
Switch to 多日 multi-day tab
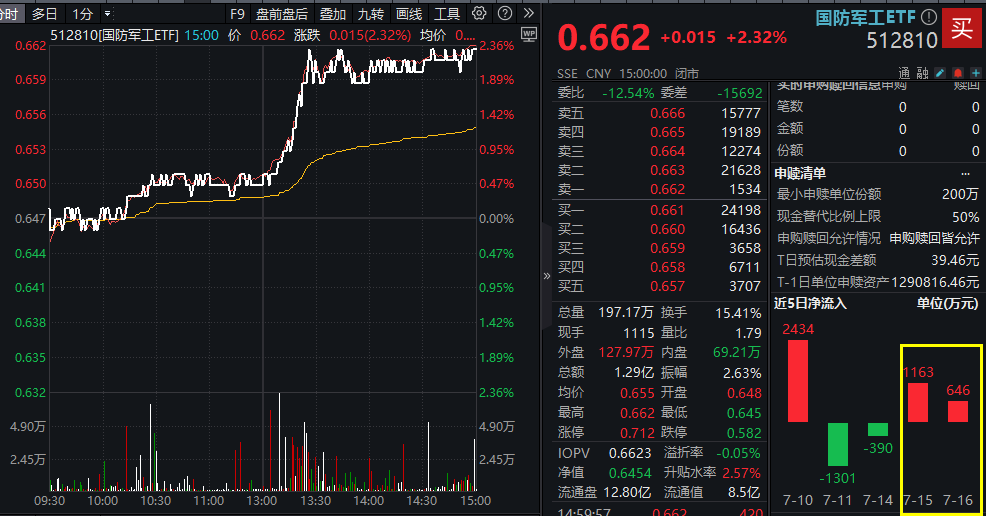pos(45,14)
